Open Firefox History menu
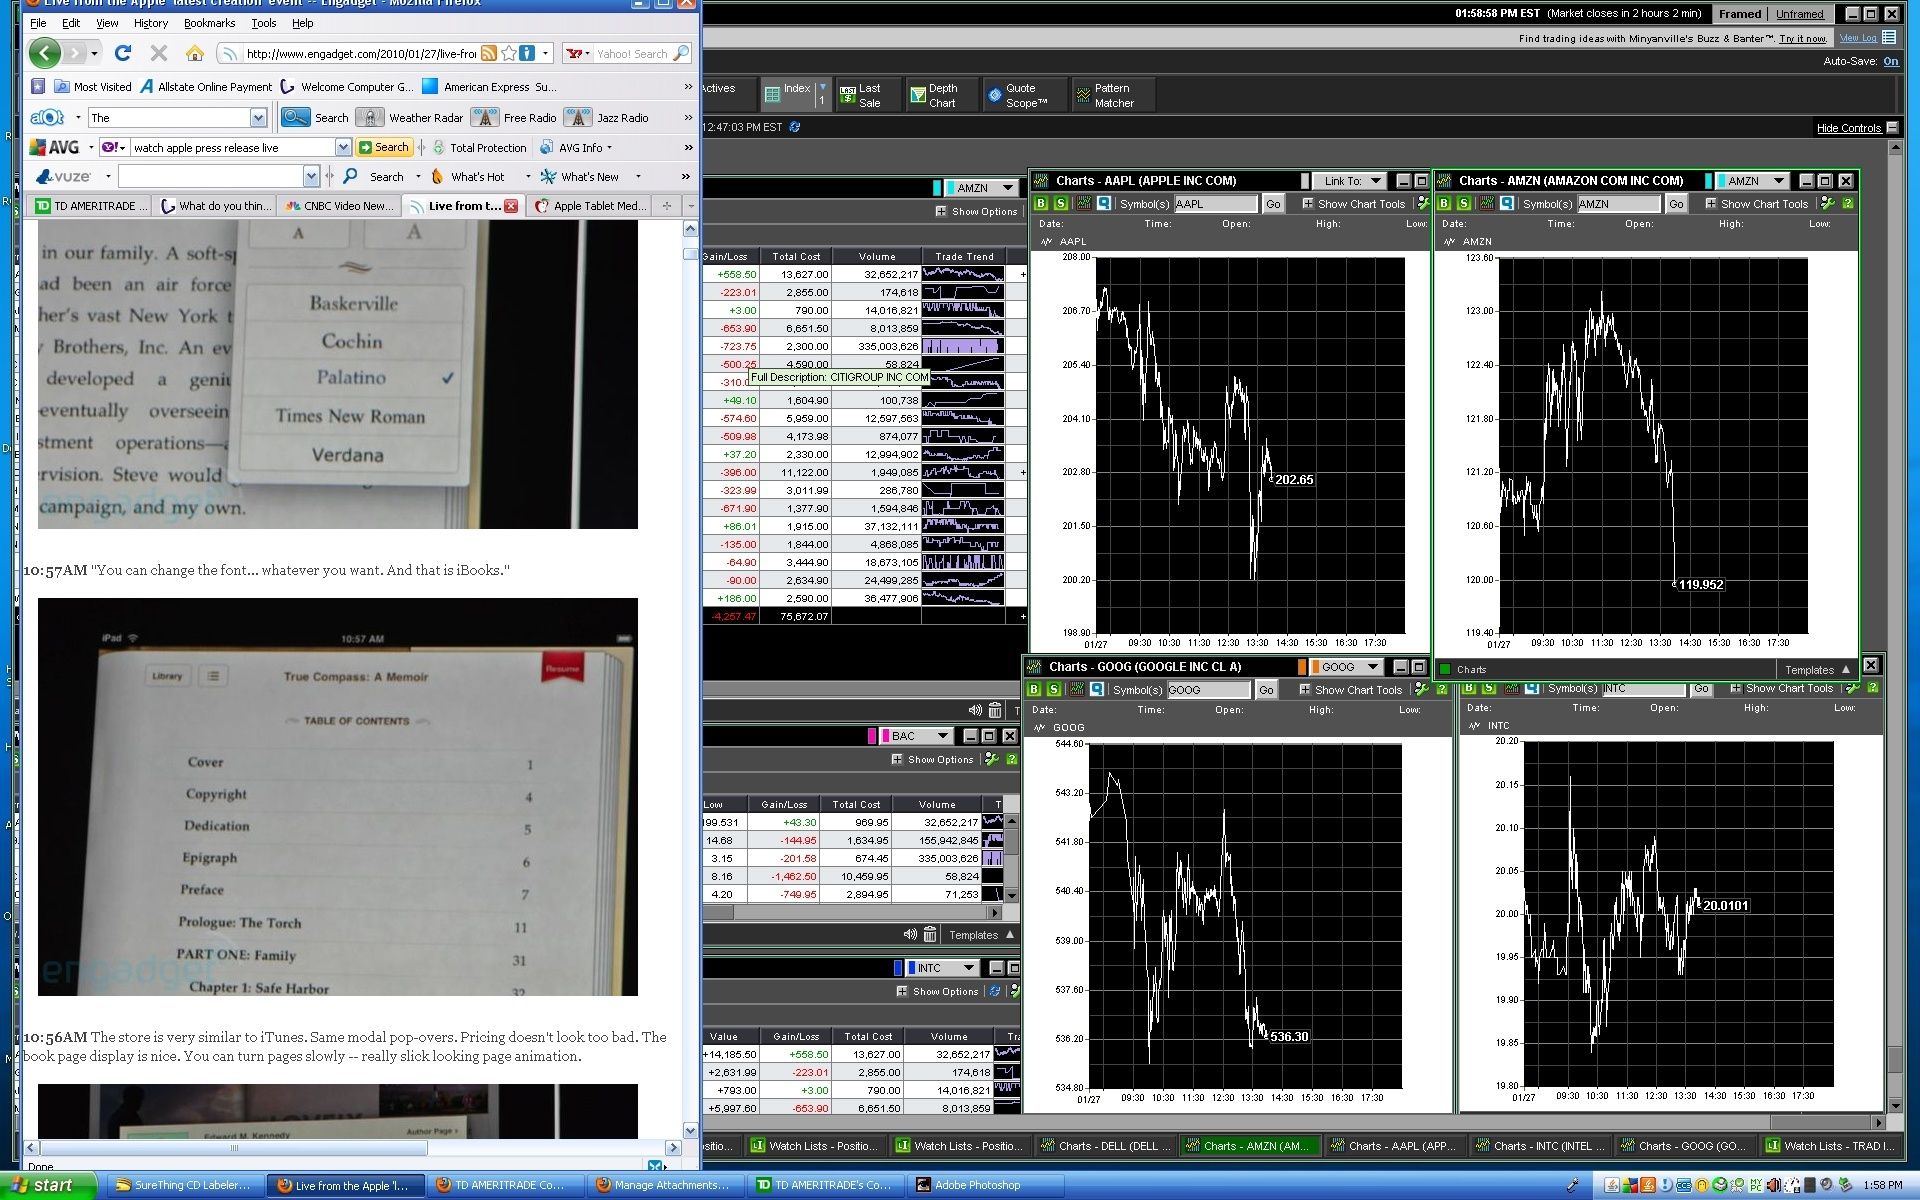 150,23
